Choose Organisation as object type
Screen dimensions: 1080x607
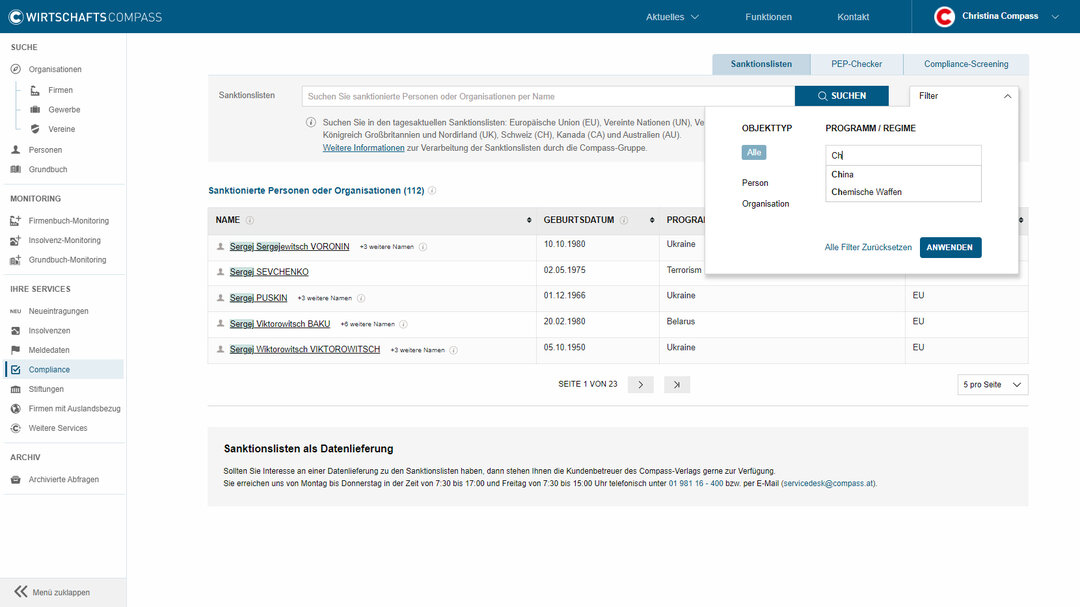click(765, 204)
